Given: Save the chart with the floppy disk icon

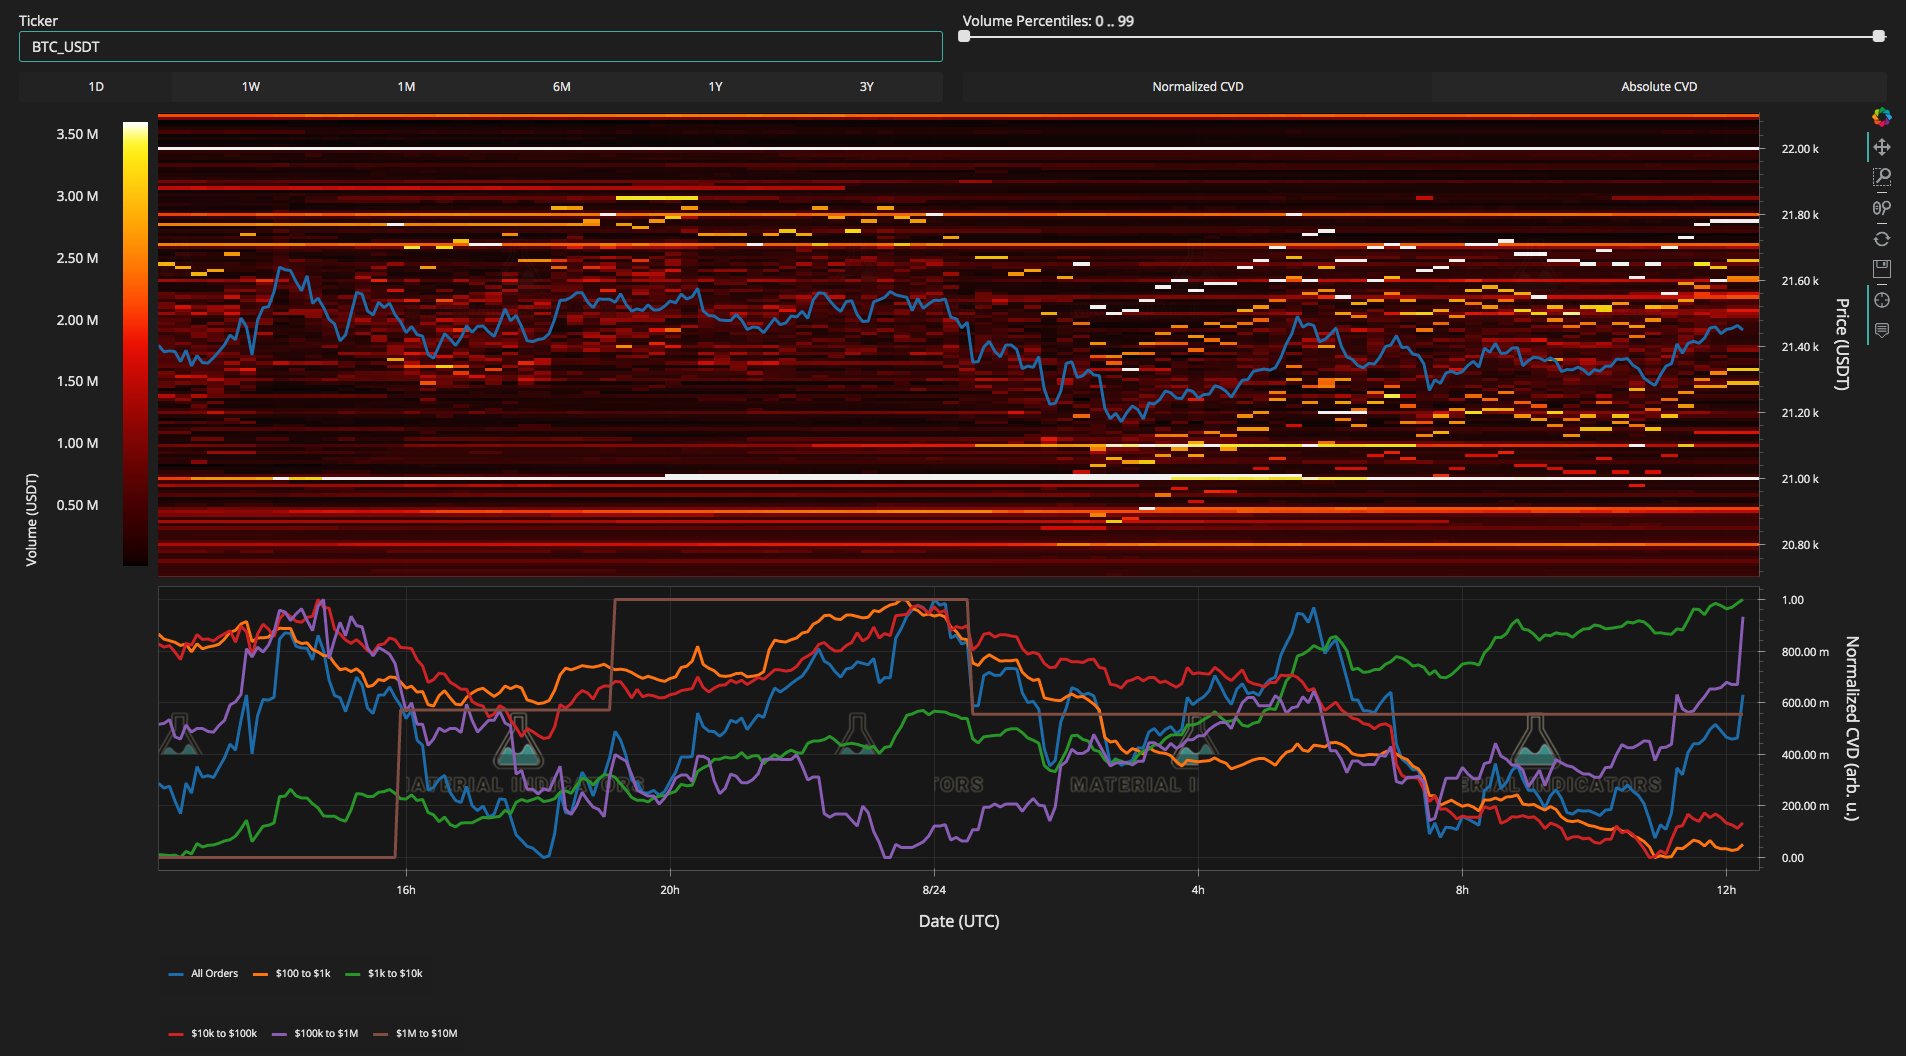Looking at the screenshot, I should 1881,269.
